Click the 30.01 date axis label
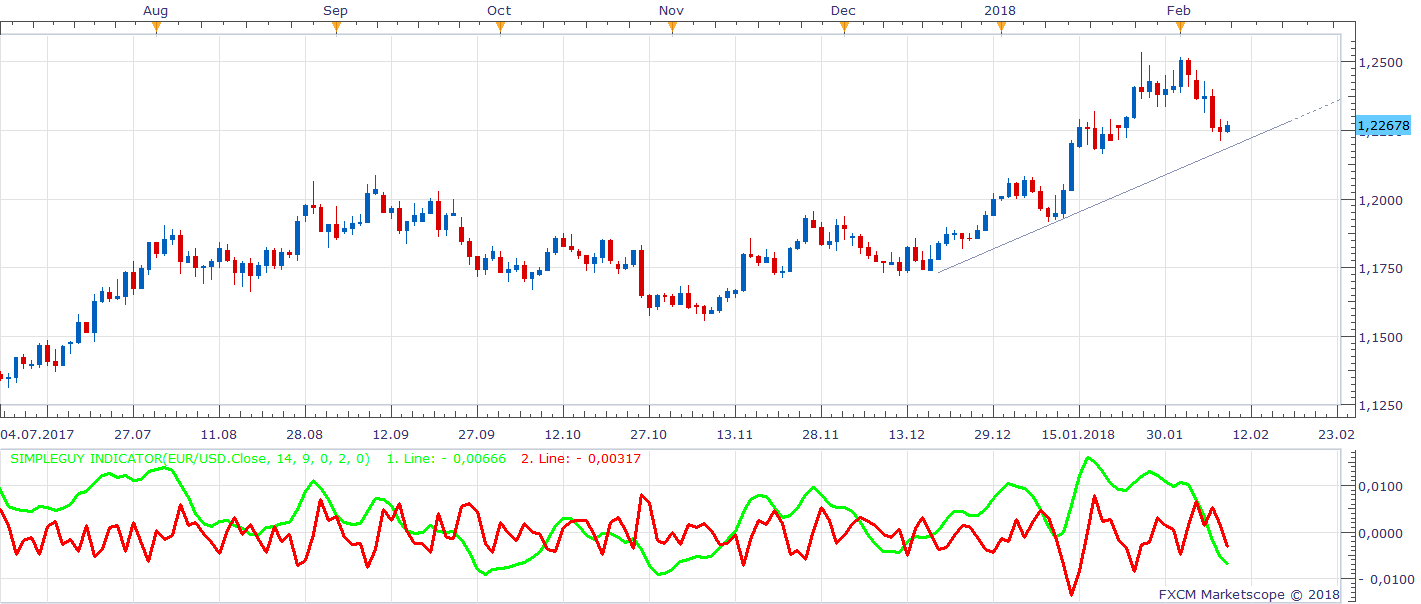The image size is (1421, 604). pos(1164,435)
